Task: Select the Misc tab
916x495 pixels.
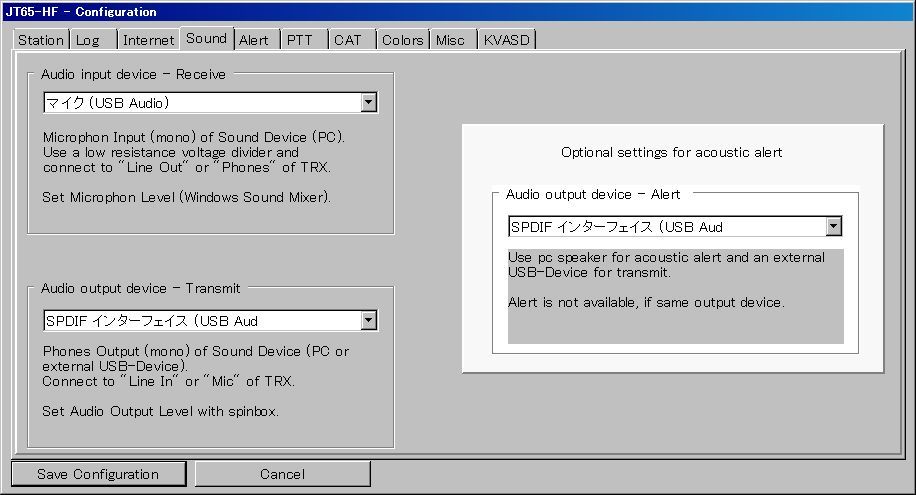Action: click(453, 40)
